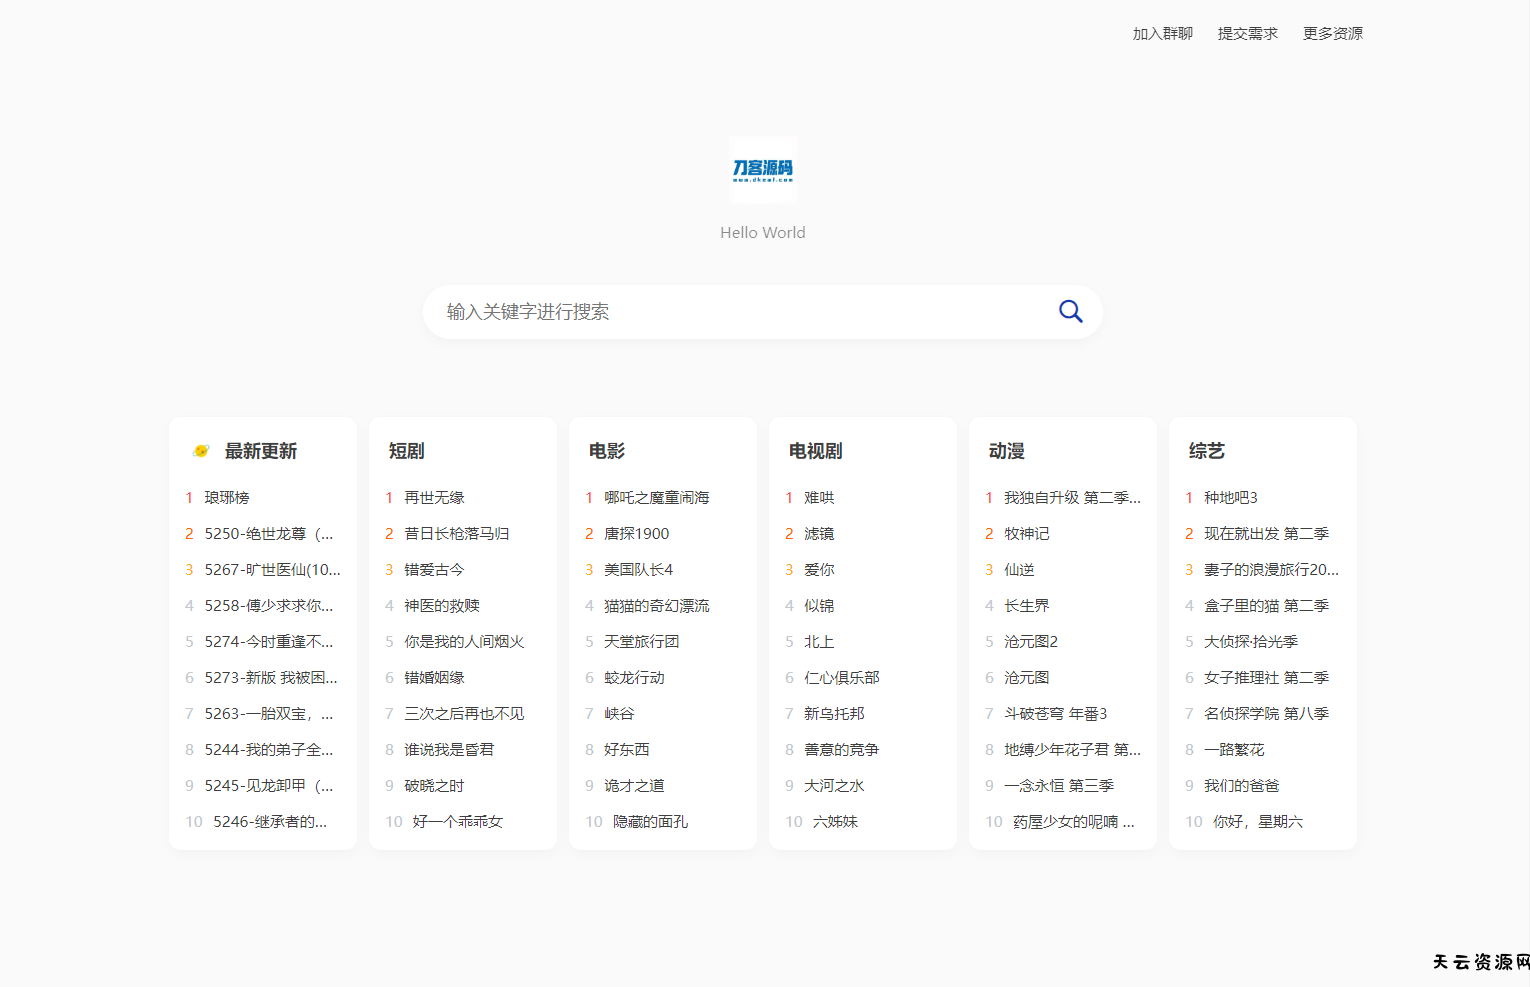Open 唐探1900 in the movie list
1530x987 pixels.
point(635,533)
